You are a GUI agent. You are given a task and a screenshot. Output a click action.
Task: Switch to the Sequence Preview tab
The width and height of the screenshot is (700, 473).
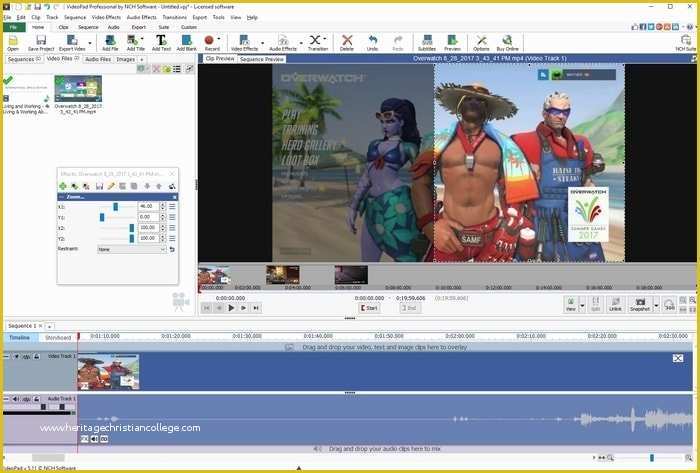(262, 59)
